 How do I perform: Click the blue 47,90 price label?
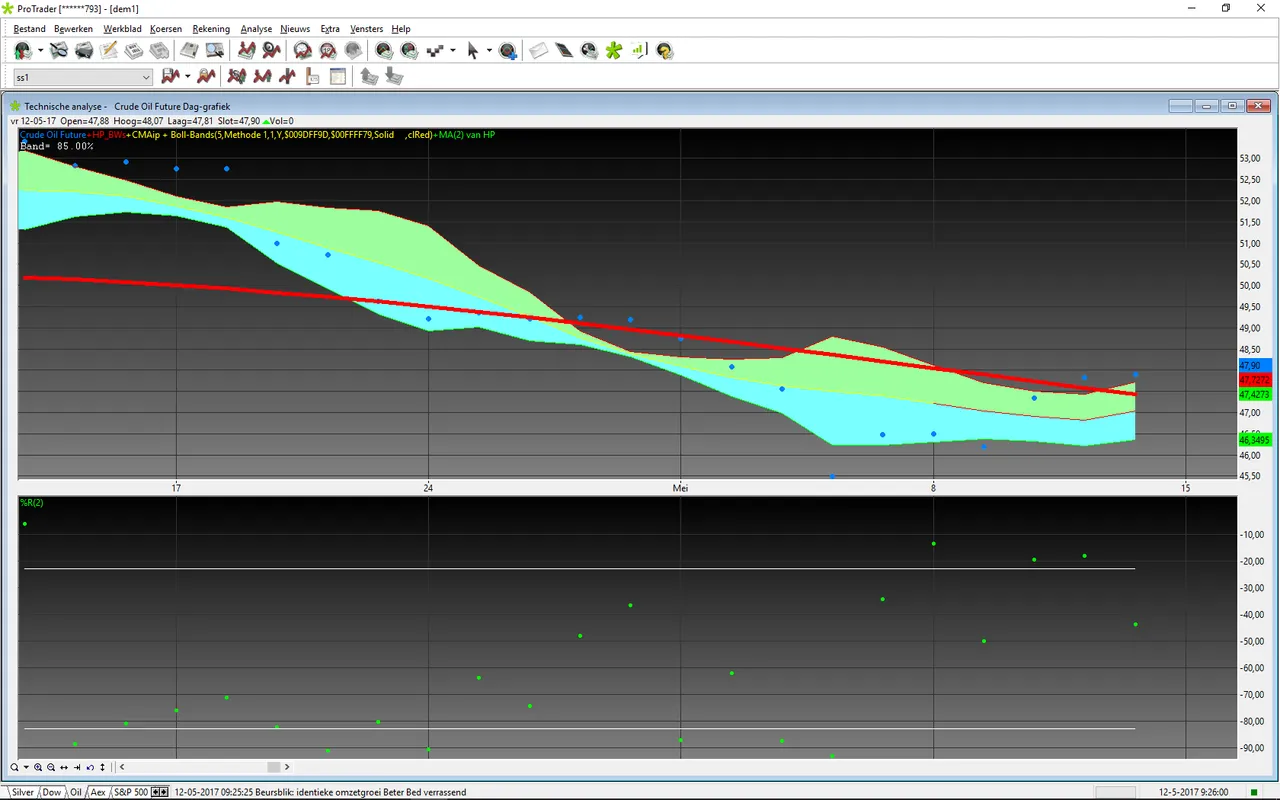point(1254,366)
